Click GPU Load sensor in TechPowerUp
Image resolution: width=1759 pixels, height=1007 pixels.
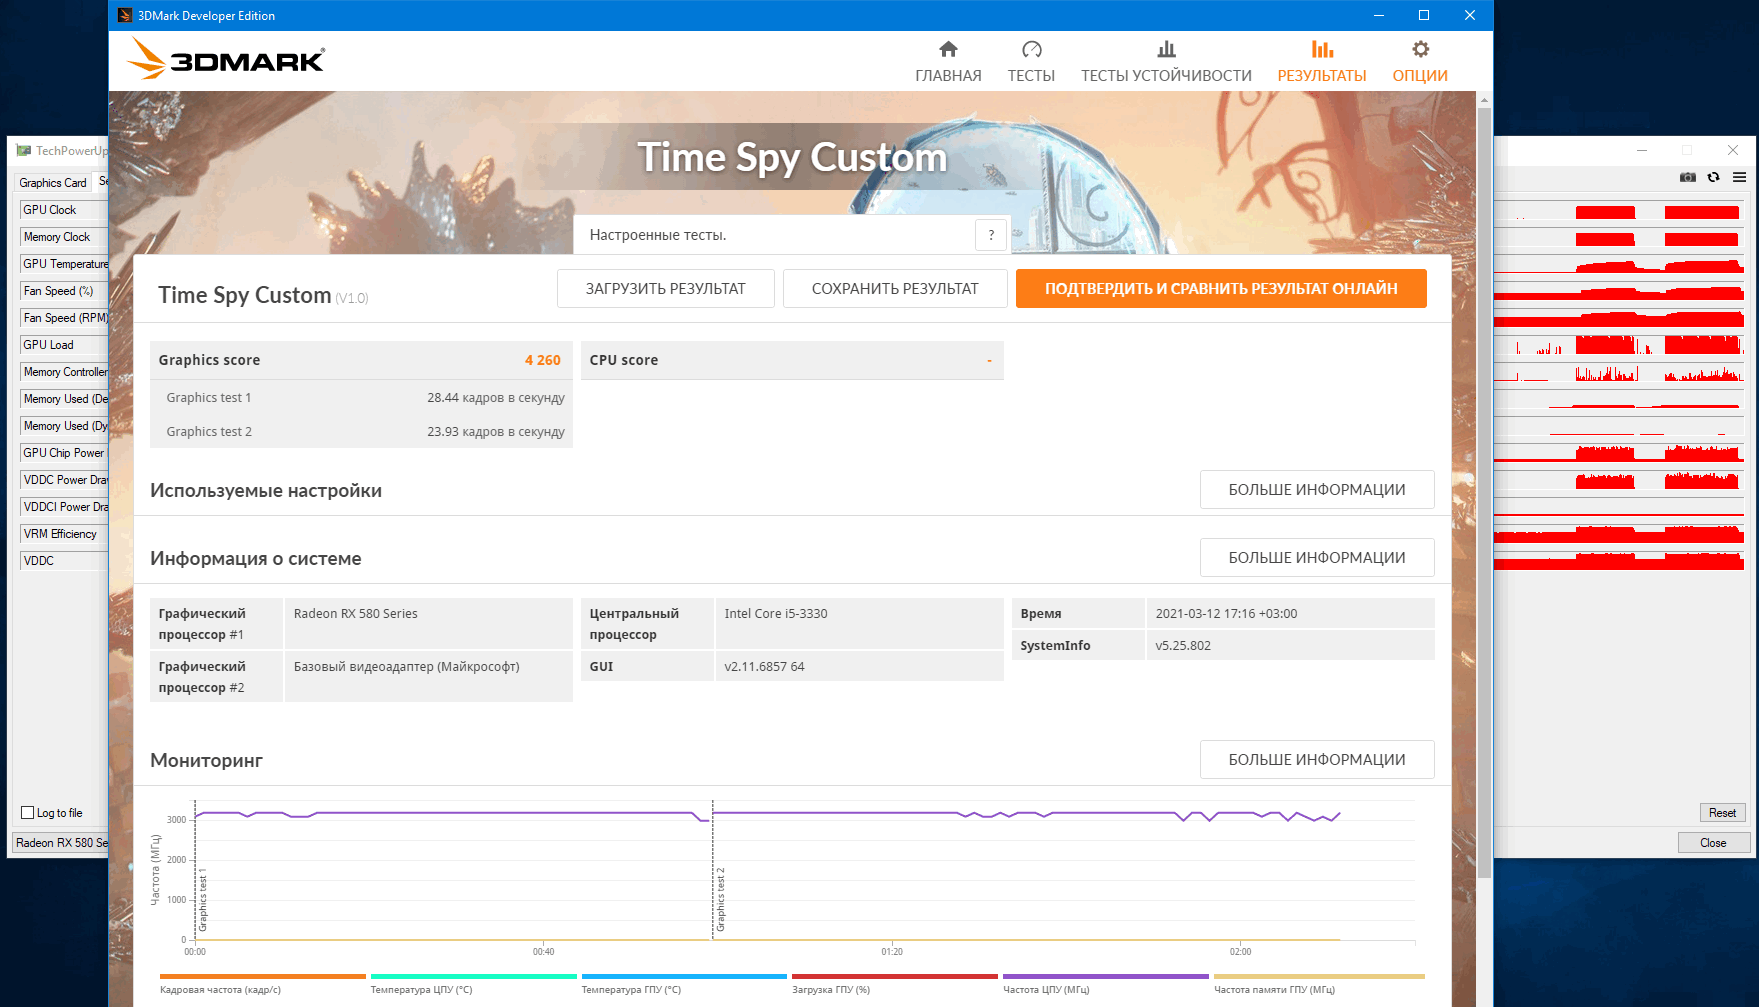point(64,345)
